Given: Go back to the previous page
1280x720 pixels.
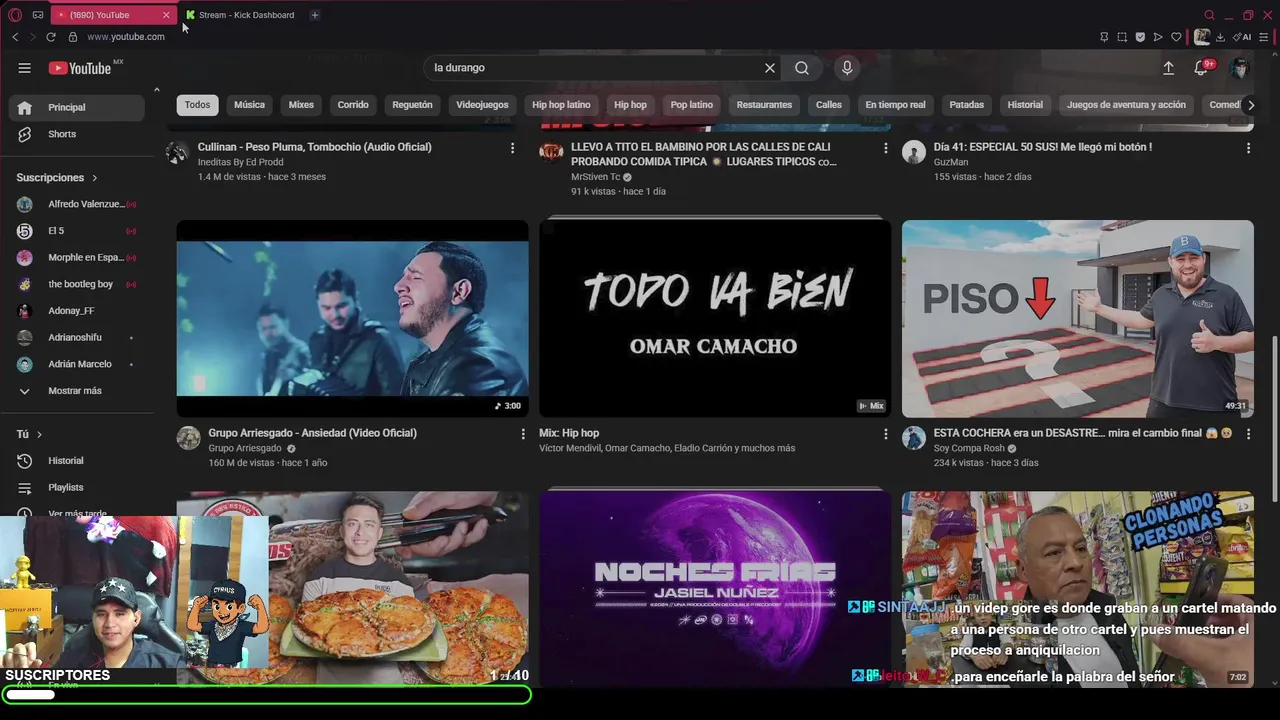Looking at the screenshot, I should [15, 37].
